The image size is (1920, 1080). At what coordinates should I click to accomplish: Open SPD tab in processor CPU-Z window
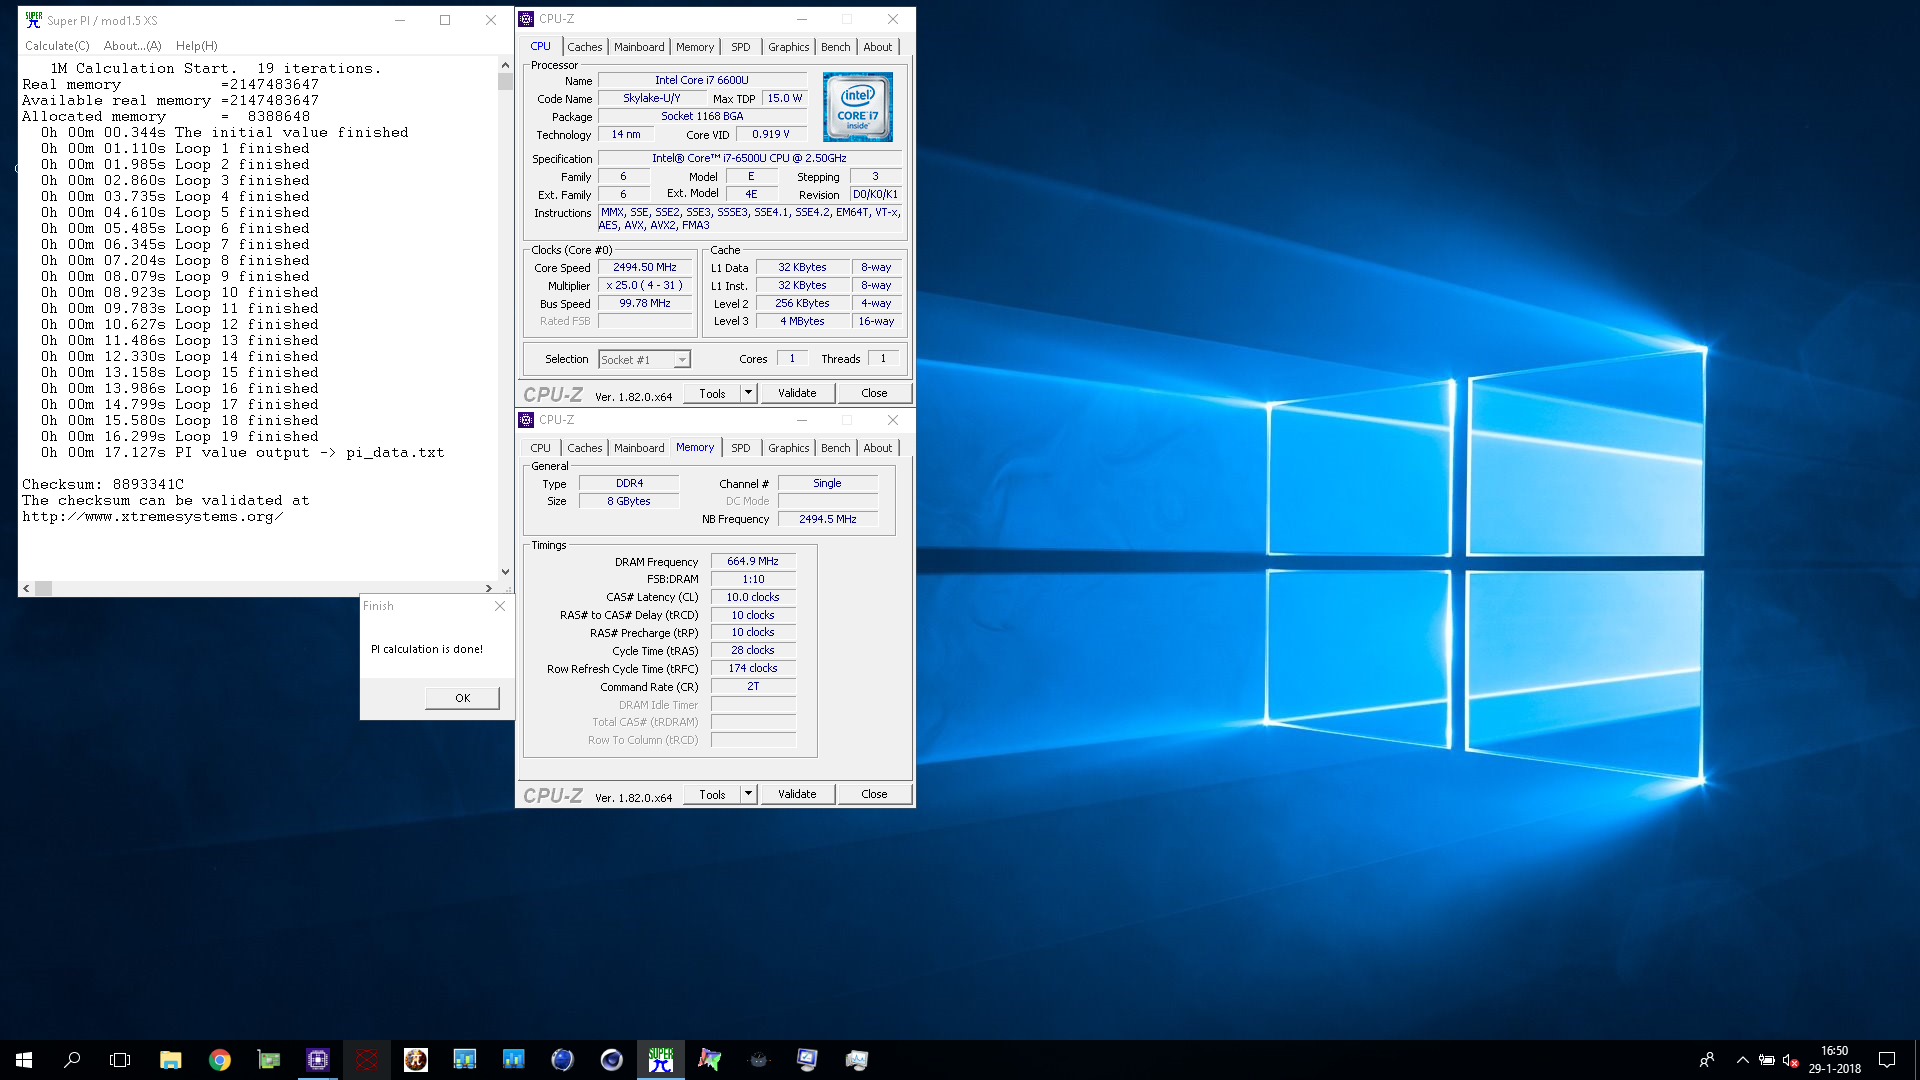click(x=740, y=47)
